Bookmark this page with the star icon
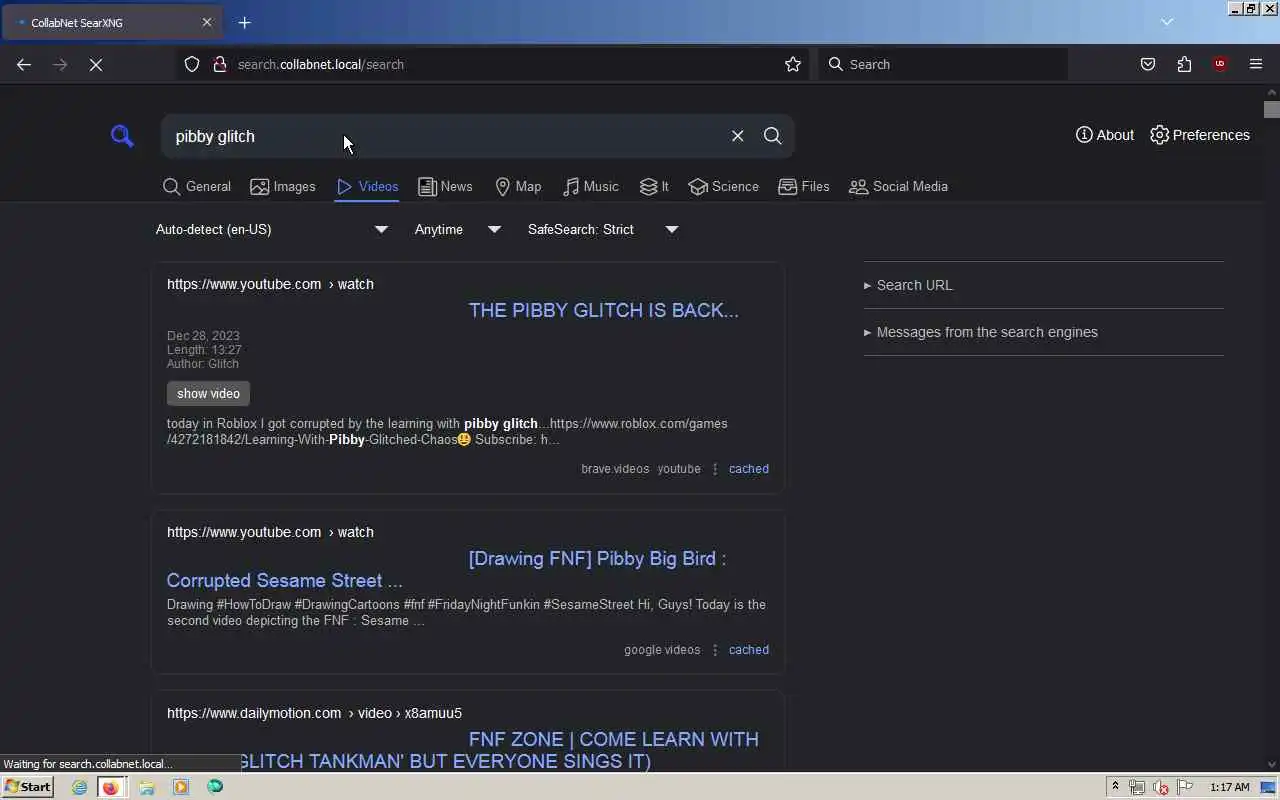 (x=793, y=64)
